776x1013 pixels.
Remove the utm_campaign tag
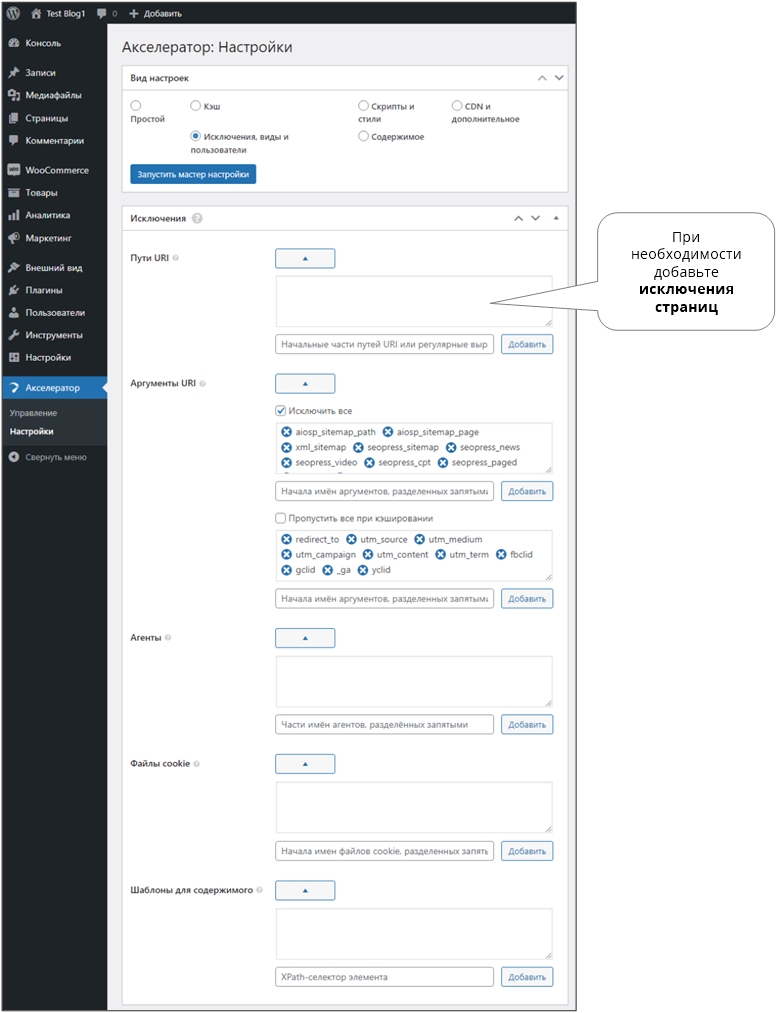tap(286, 554)
